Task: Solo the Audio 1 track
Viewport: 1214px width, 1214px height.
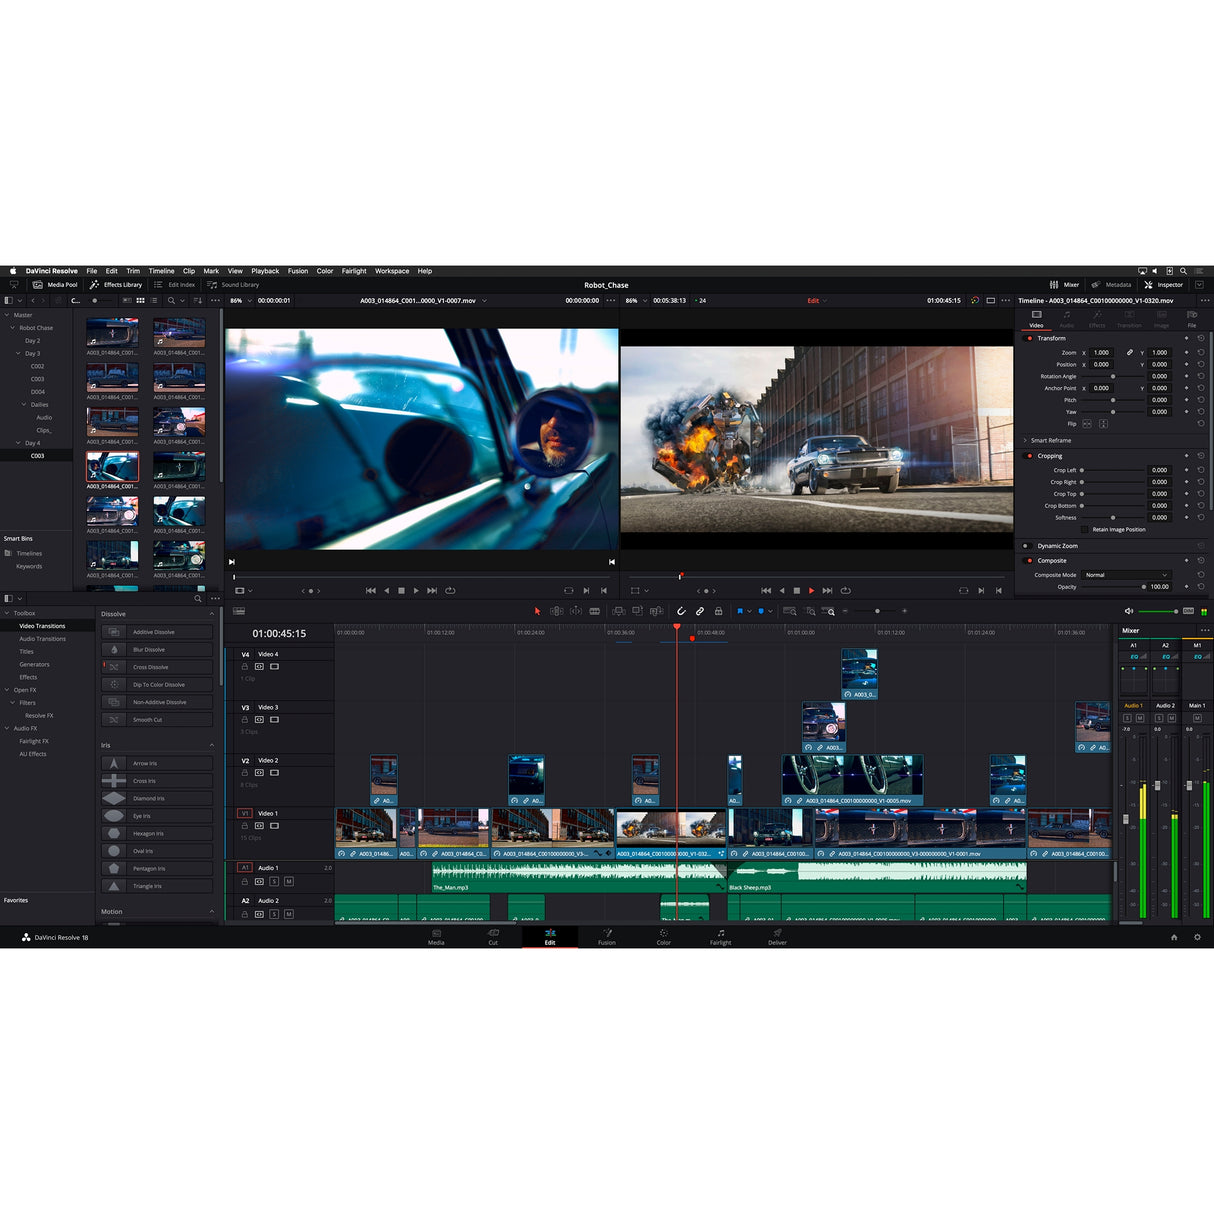Action: (273, 882)
